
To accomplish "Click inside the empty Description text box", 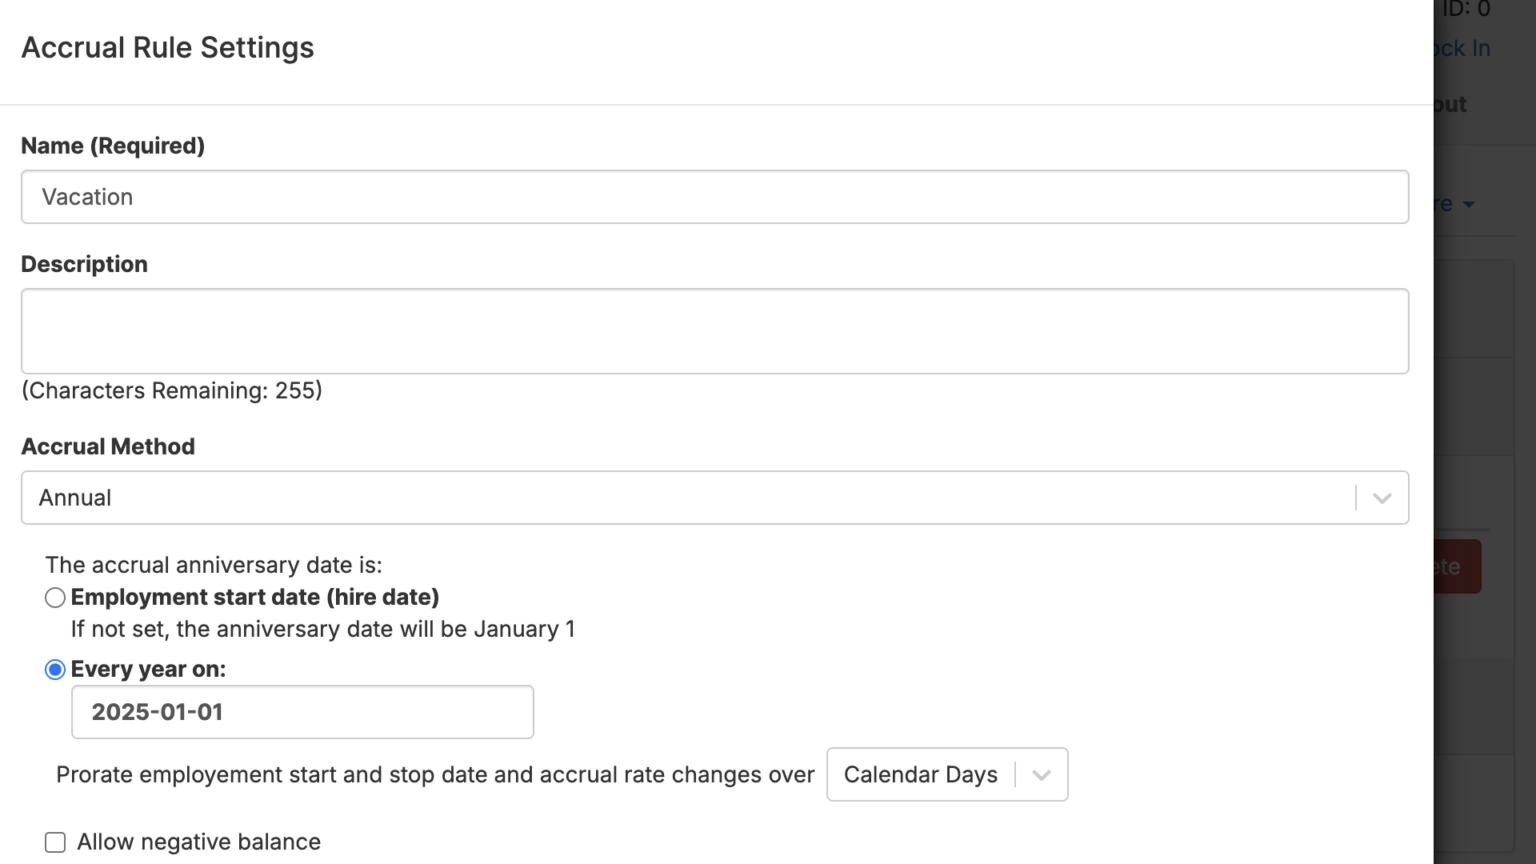I will point(714,331).
